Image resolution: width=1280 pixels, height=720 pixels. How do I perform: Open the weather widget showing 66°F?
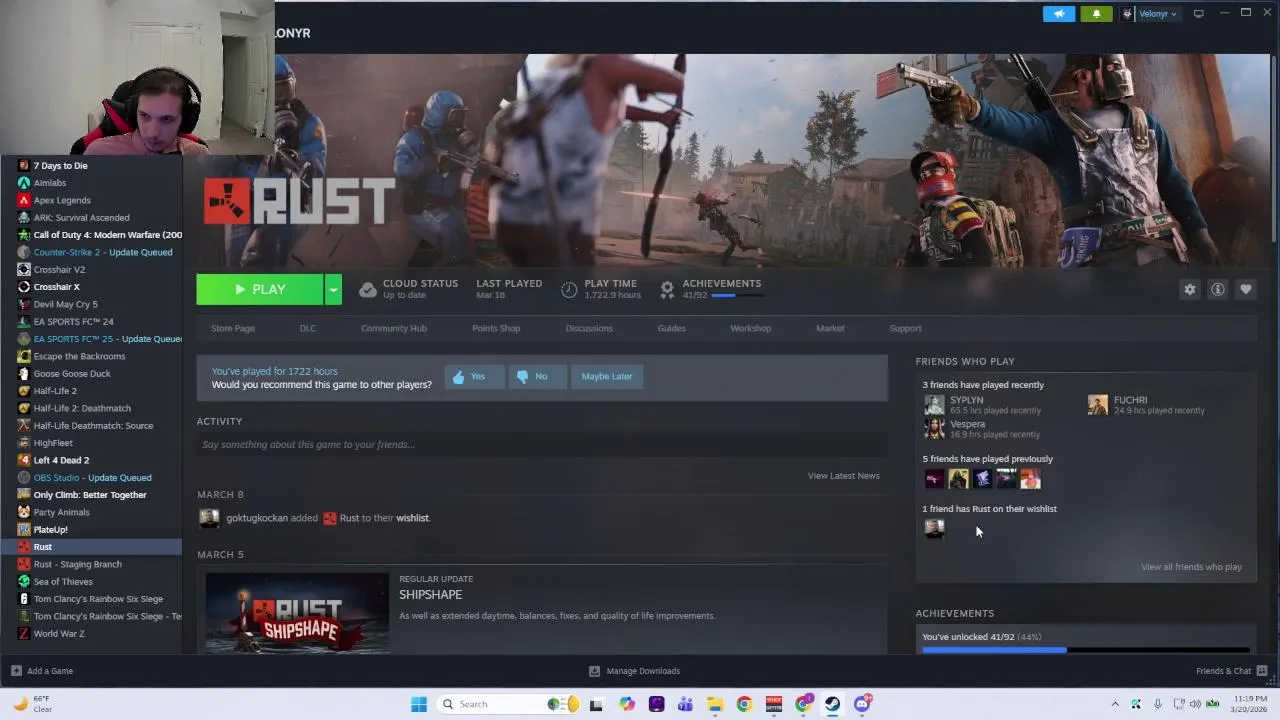coord(32,704)
